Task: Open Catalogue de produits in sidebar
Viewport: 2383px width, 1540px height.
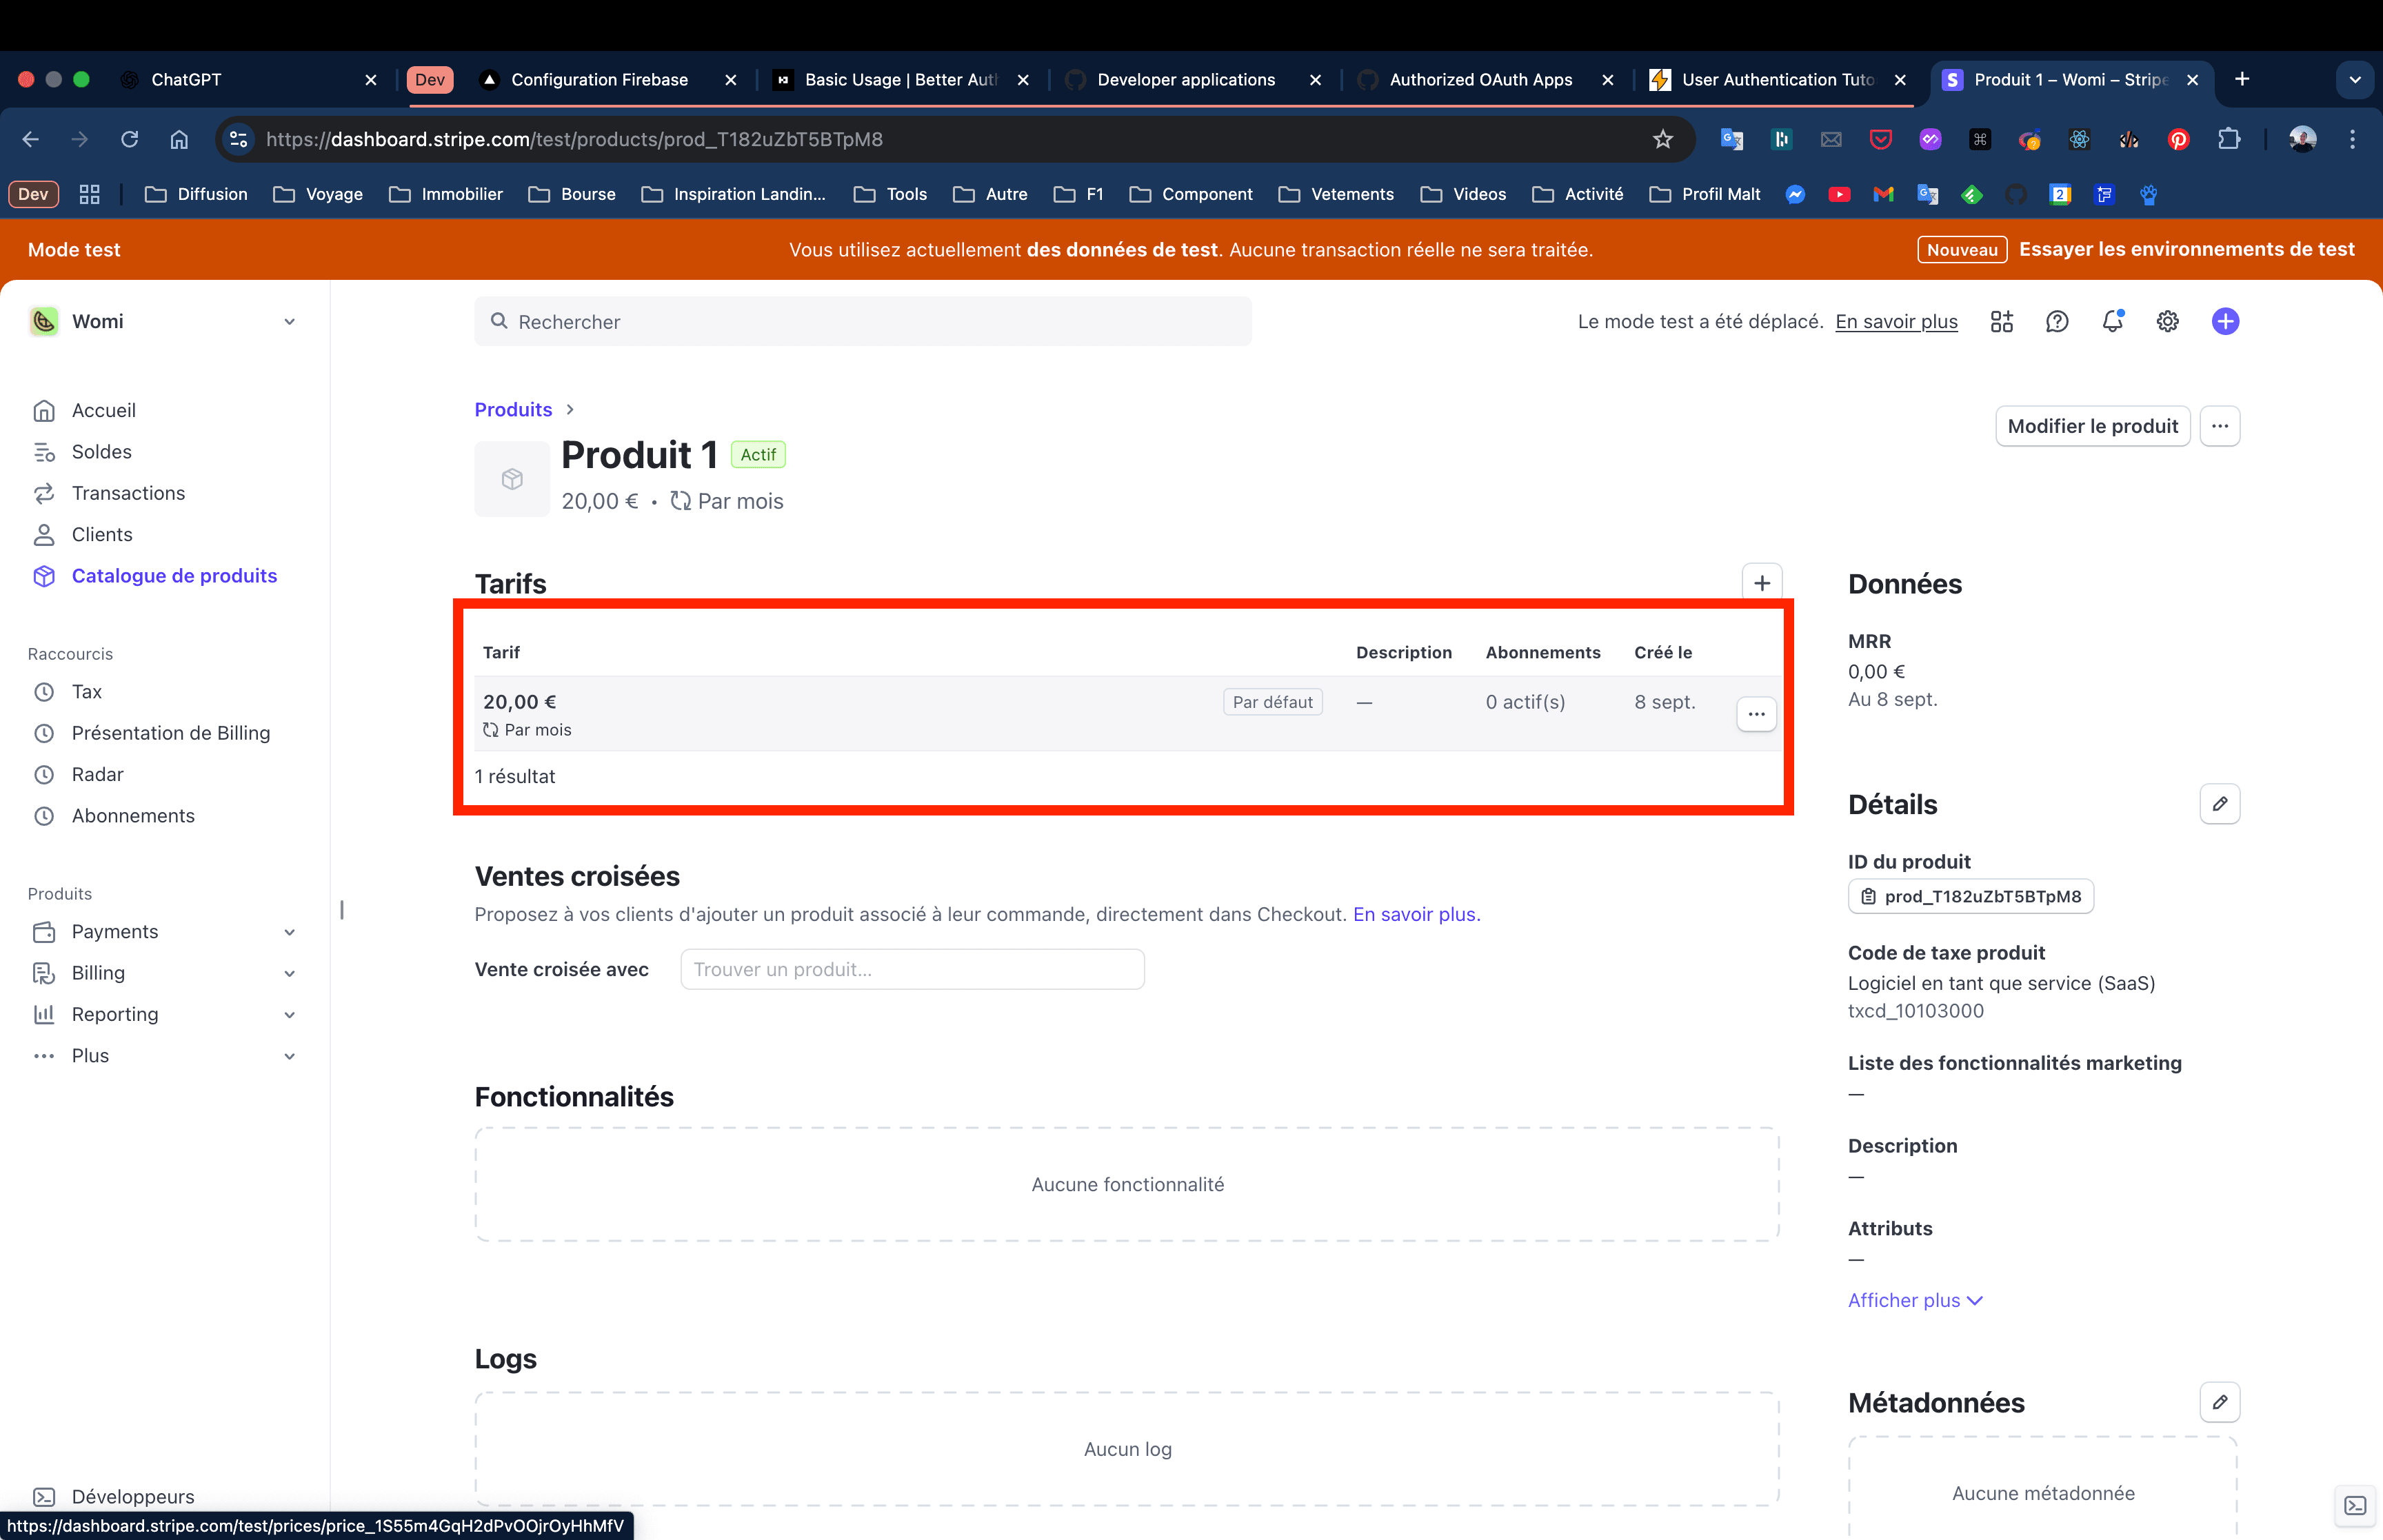Action: 174,575
